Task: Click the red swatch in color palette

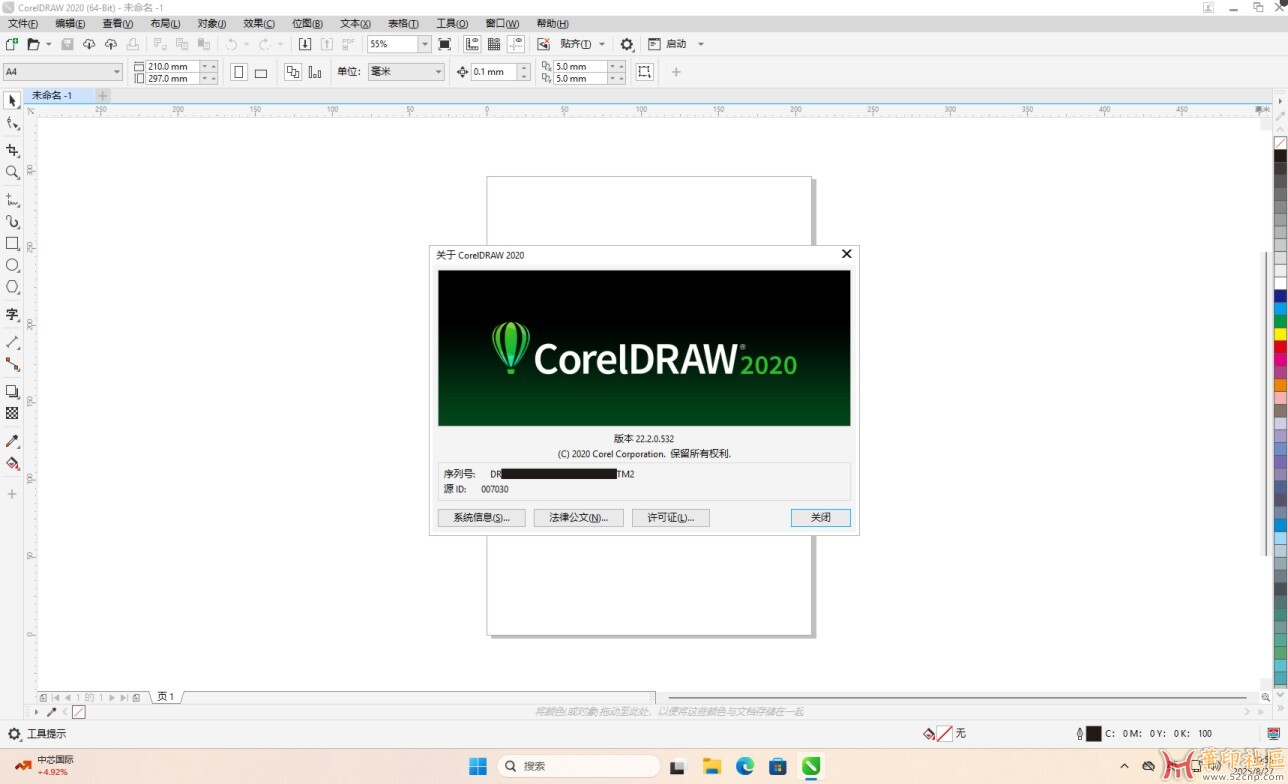Action: pos(1280,347)
